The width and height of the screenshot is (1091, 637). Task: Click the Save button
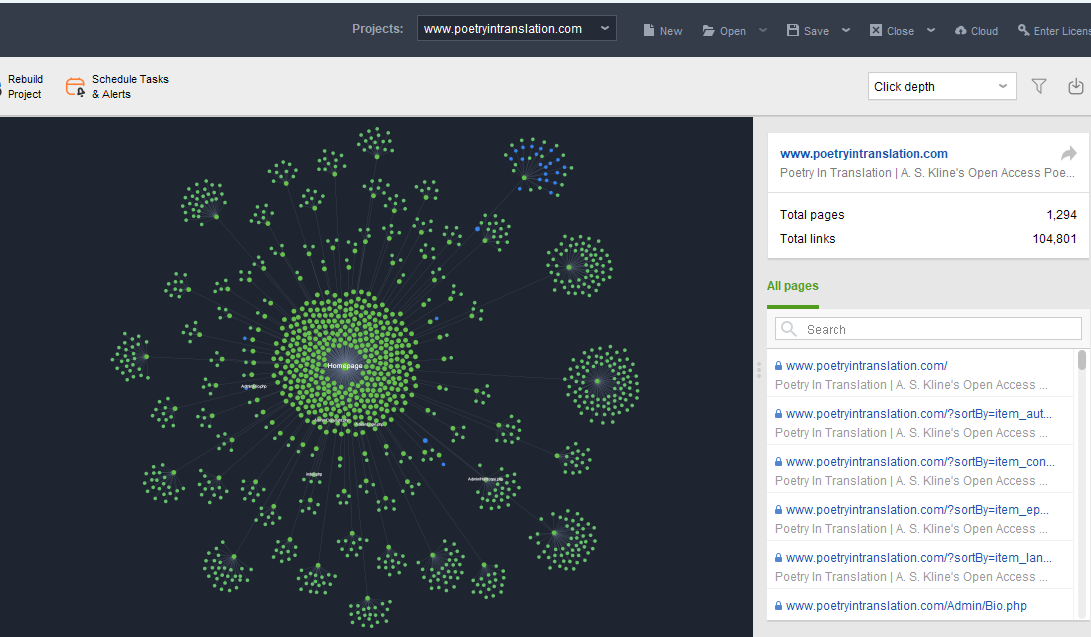808,31
